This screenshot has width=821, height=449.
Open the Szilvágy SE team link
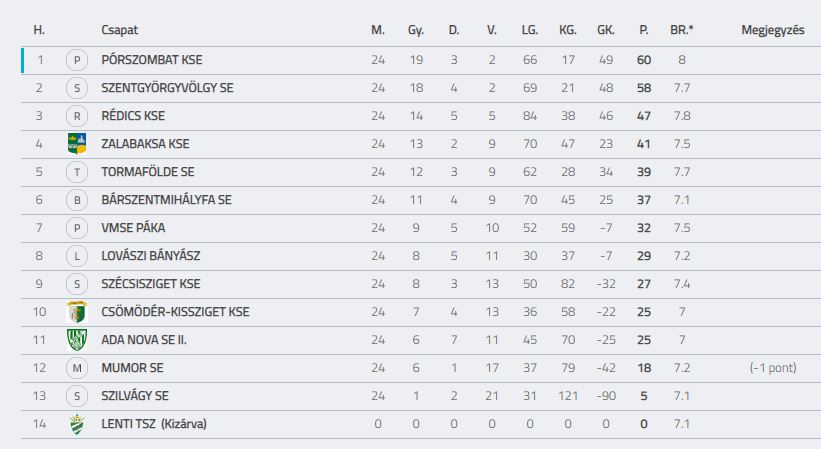(135, 396)
